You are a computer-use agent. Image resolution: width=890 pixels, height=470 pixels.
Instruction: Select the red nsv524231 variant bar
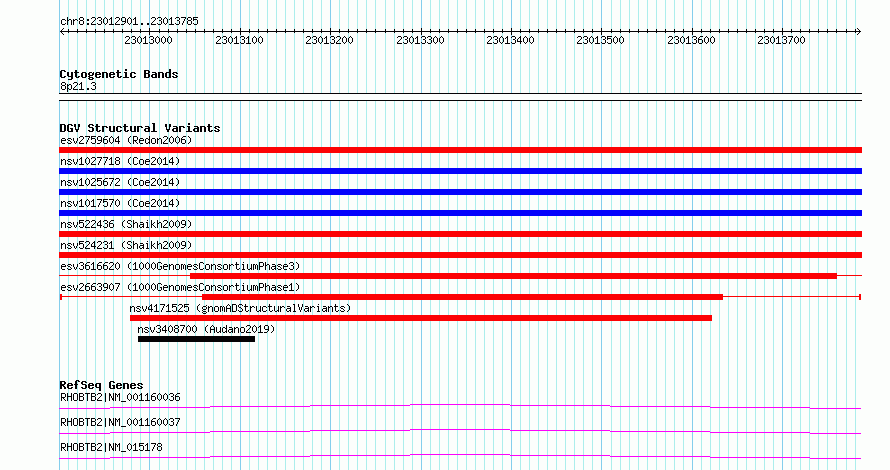[460, 255]
